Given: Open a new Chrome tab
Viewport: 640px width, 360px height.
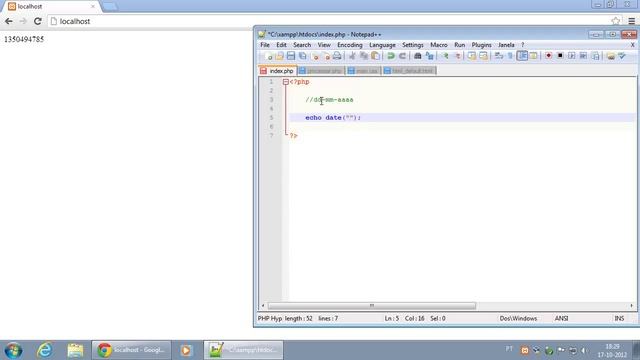Looking at the screenshot, I should pyautogui.click(x=109, y=7).
